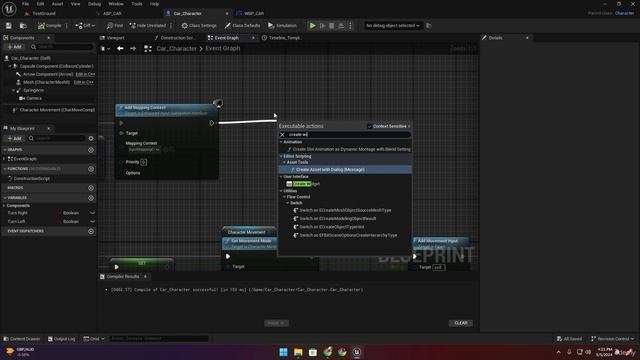This screenshot has height=360, width=640.
Task: Open the Edit menu
Action: [40, 4]
